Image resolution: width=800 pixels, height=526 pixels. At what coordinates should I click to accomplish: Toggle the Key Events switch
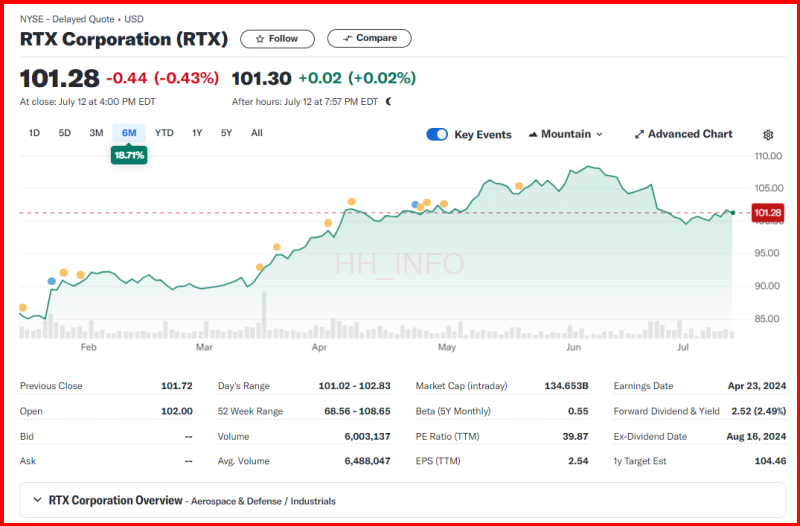click(437, 135)
